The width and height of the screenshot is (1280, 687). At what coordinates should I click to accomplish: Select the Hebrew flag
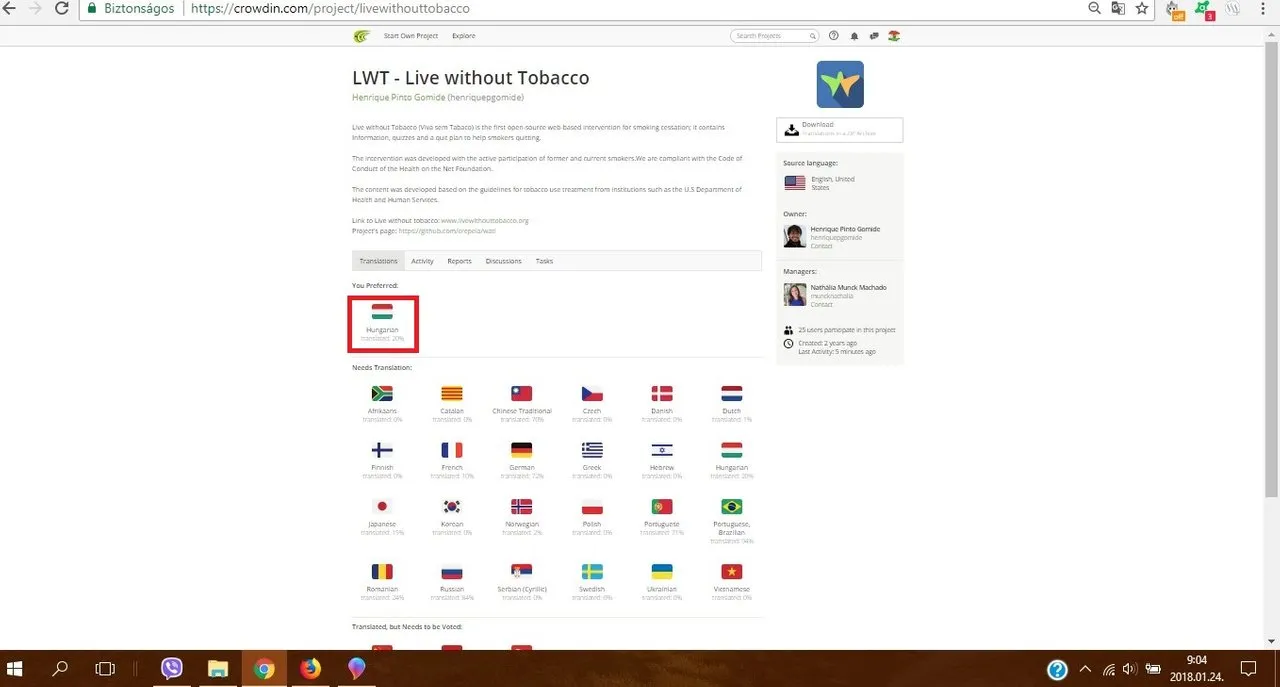coord(662,450)
